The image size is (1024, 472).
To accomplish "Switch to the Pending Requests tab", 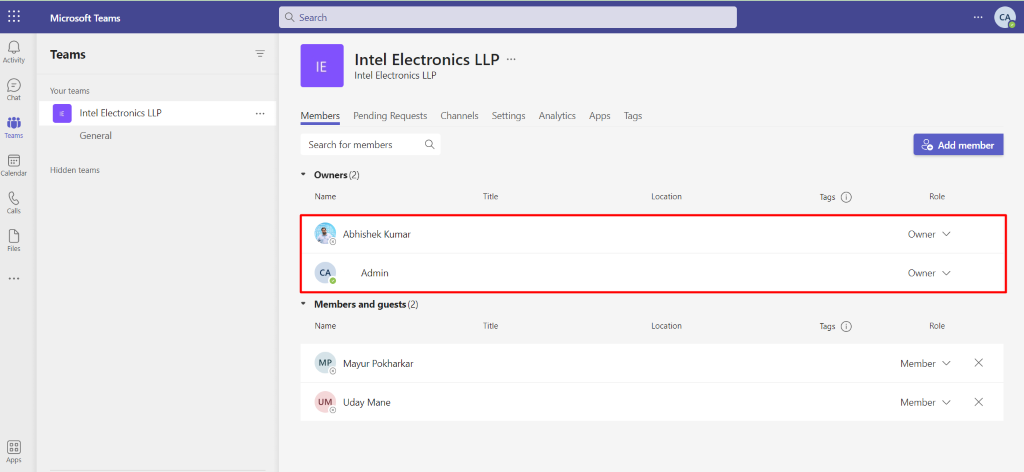I will (390, 116).
